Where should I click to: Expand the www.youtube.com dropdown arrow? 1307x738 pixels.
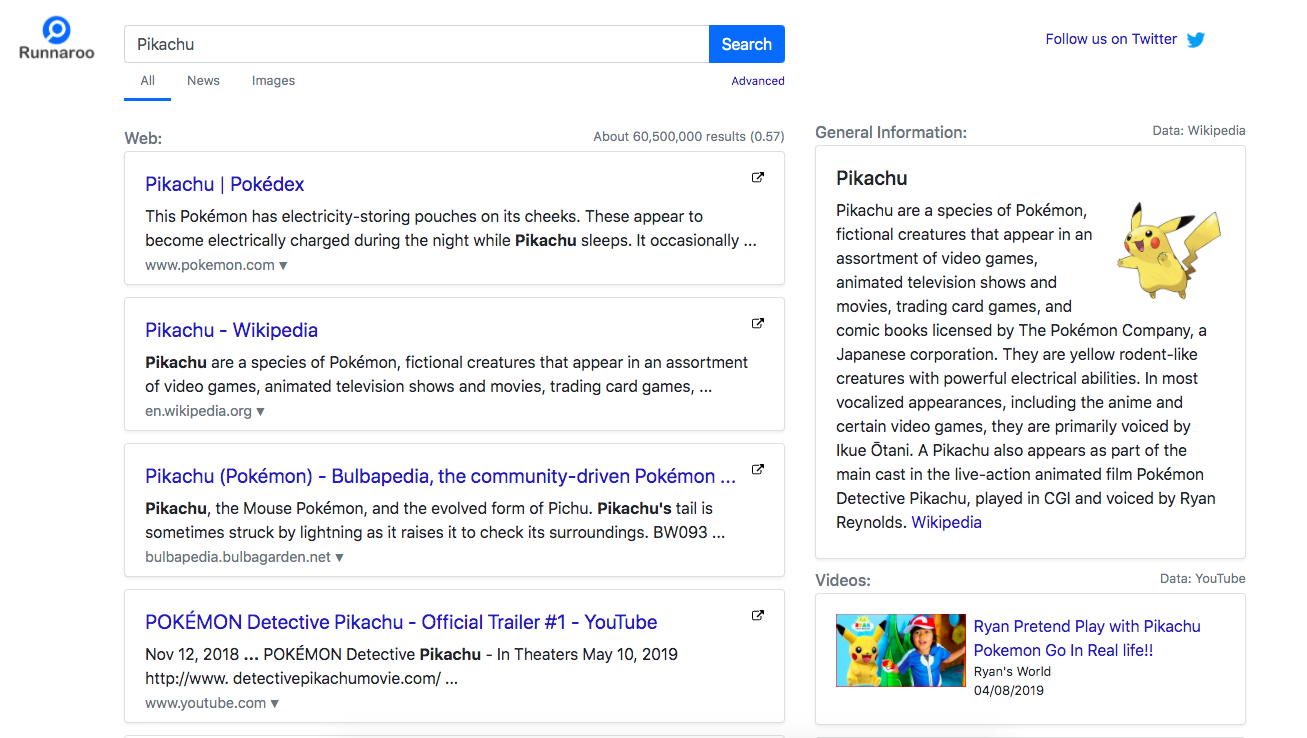pyautogui.click(x=275, y=704)
